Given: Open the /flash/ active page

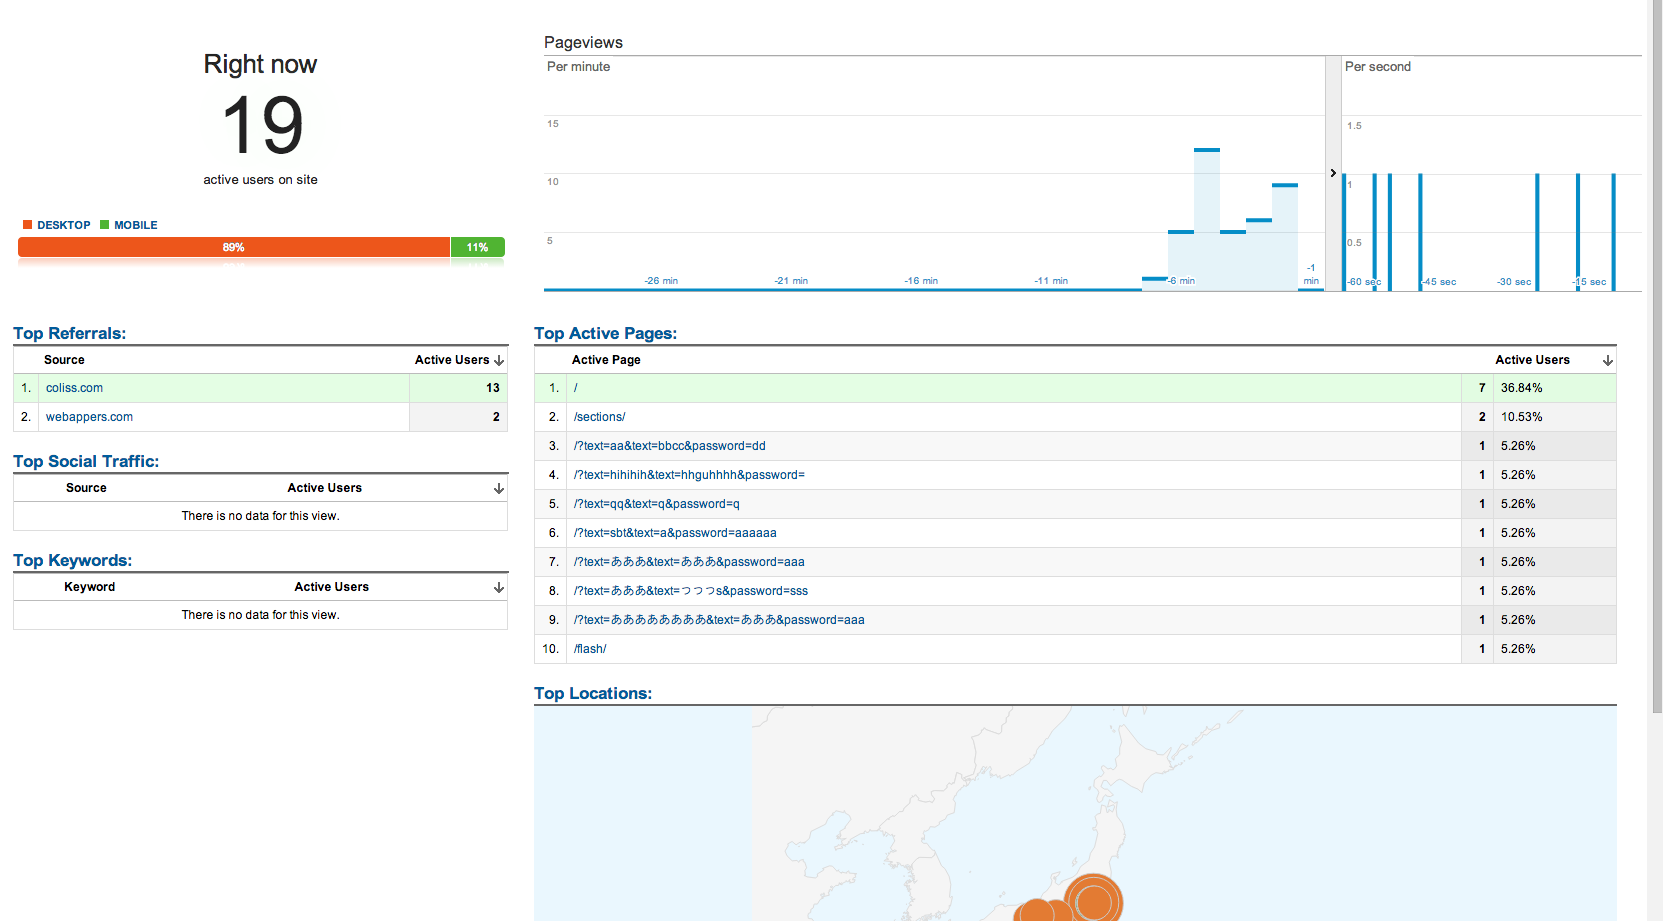Looking at the screenshot, I should click(590, 649).
